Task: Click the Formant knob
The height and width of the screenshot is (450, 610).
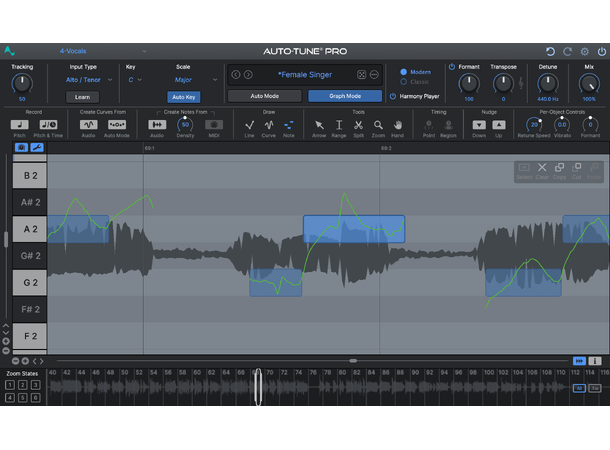Action: 469,84
